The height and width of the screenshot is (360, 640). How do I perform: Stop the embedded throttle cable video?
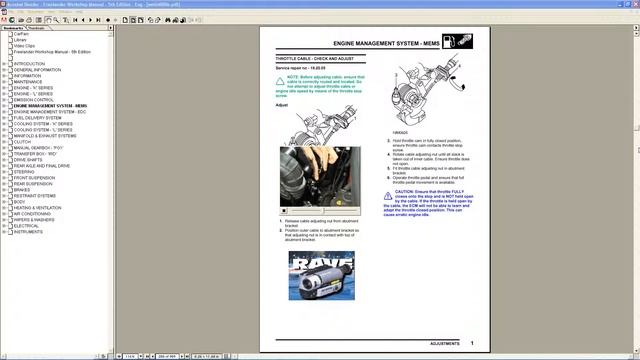tap(284, 211)
